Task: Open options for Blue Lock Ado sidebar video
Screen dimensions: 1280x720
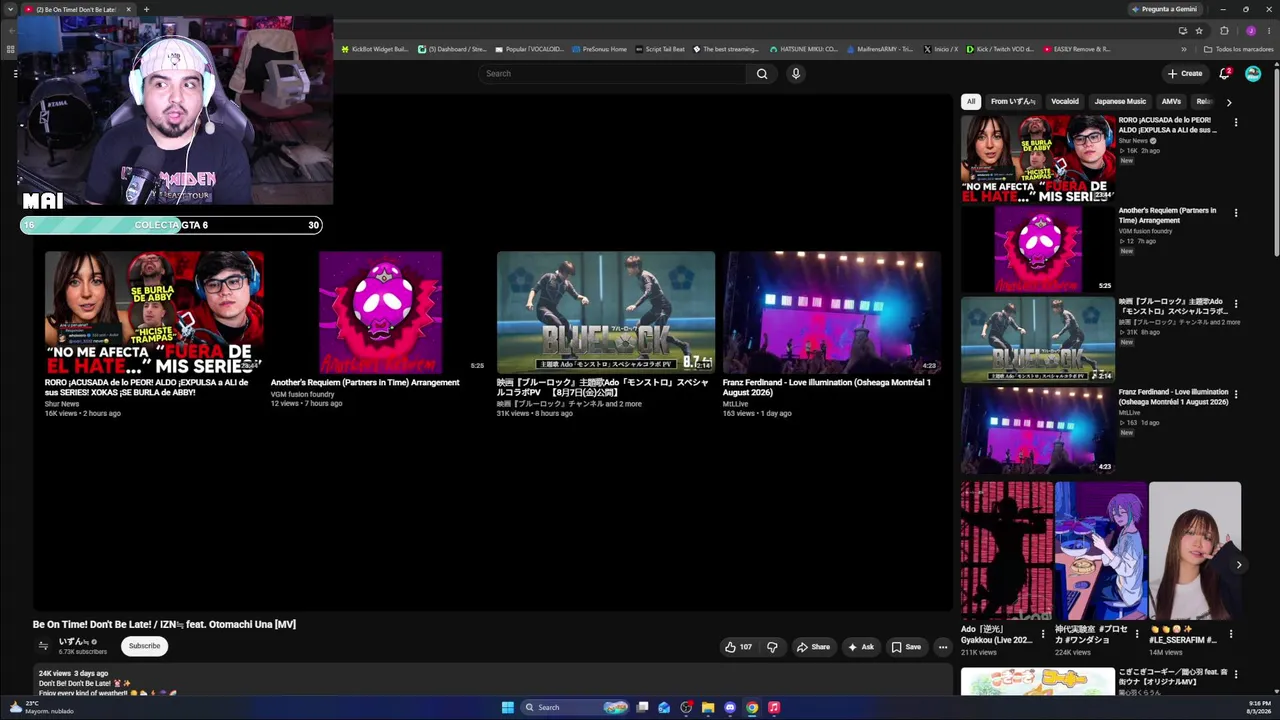Action: pos(1236,304)
